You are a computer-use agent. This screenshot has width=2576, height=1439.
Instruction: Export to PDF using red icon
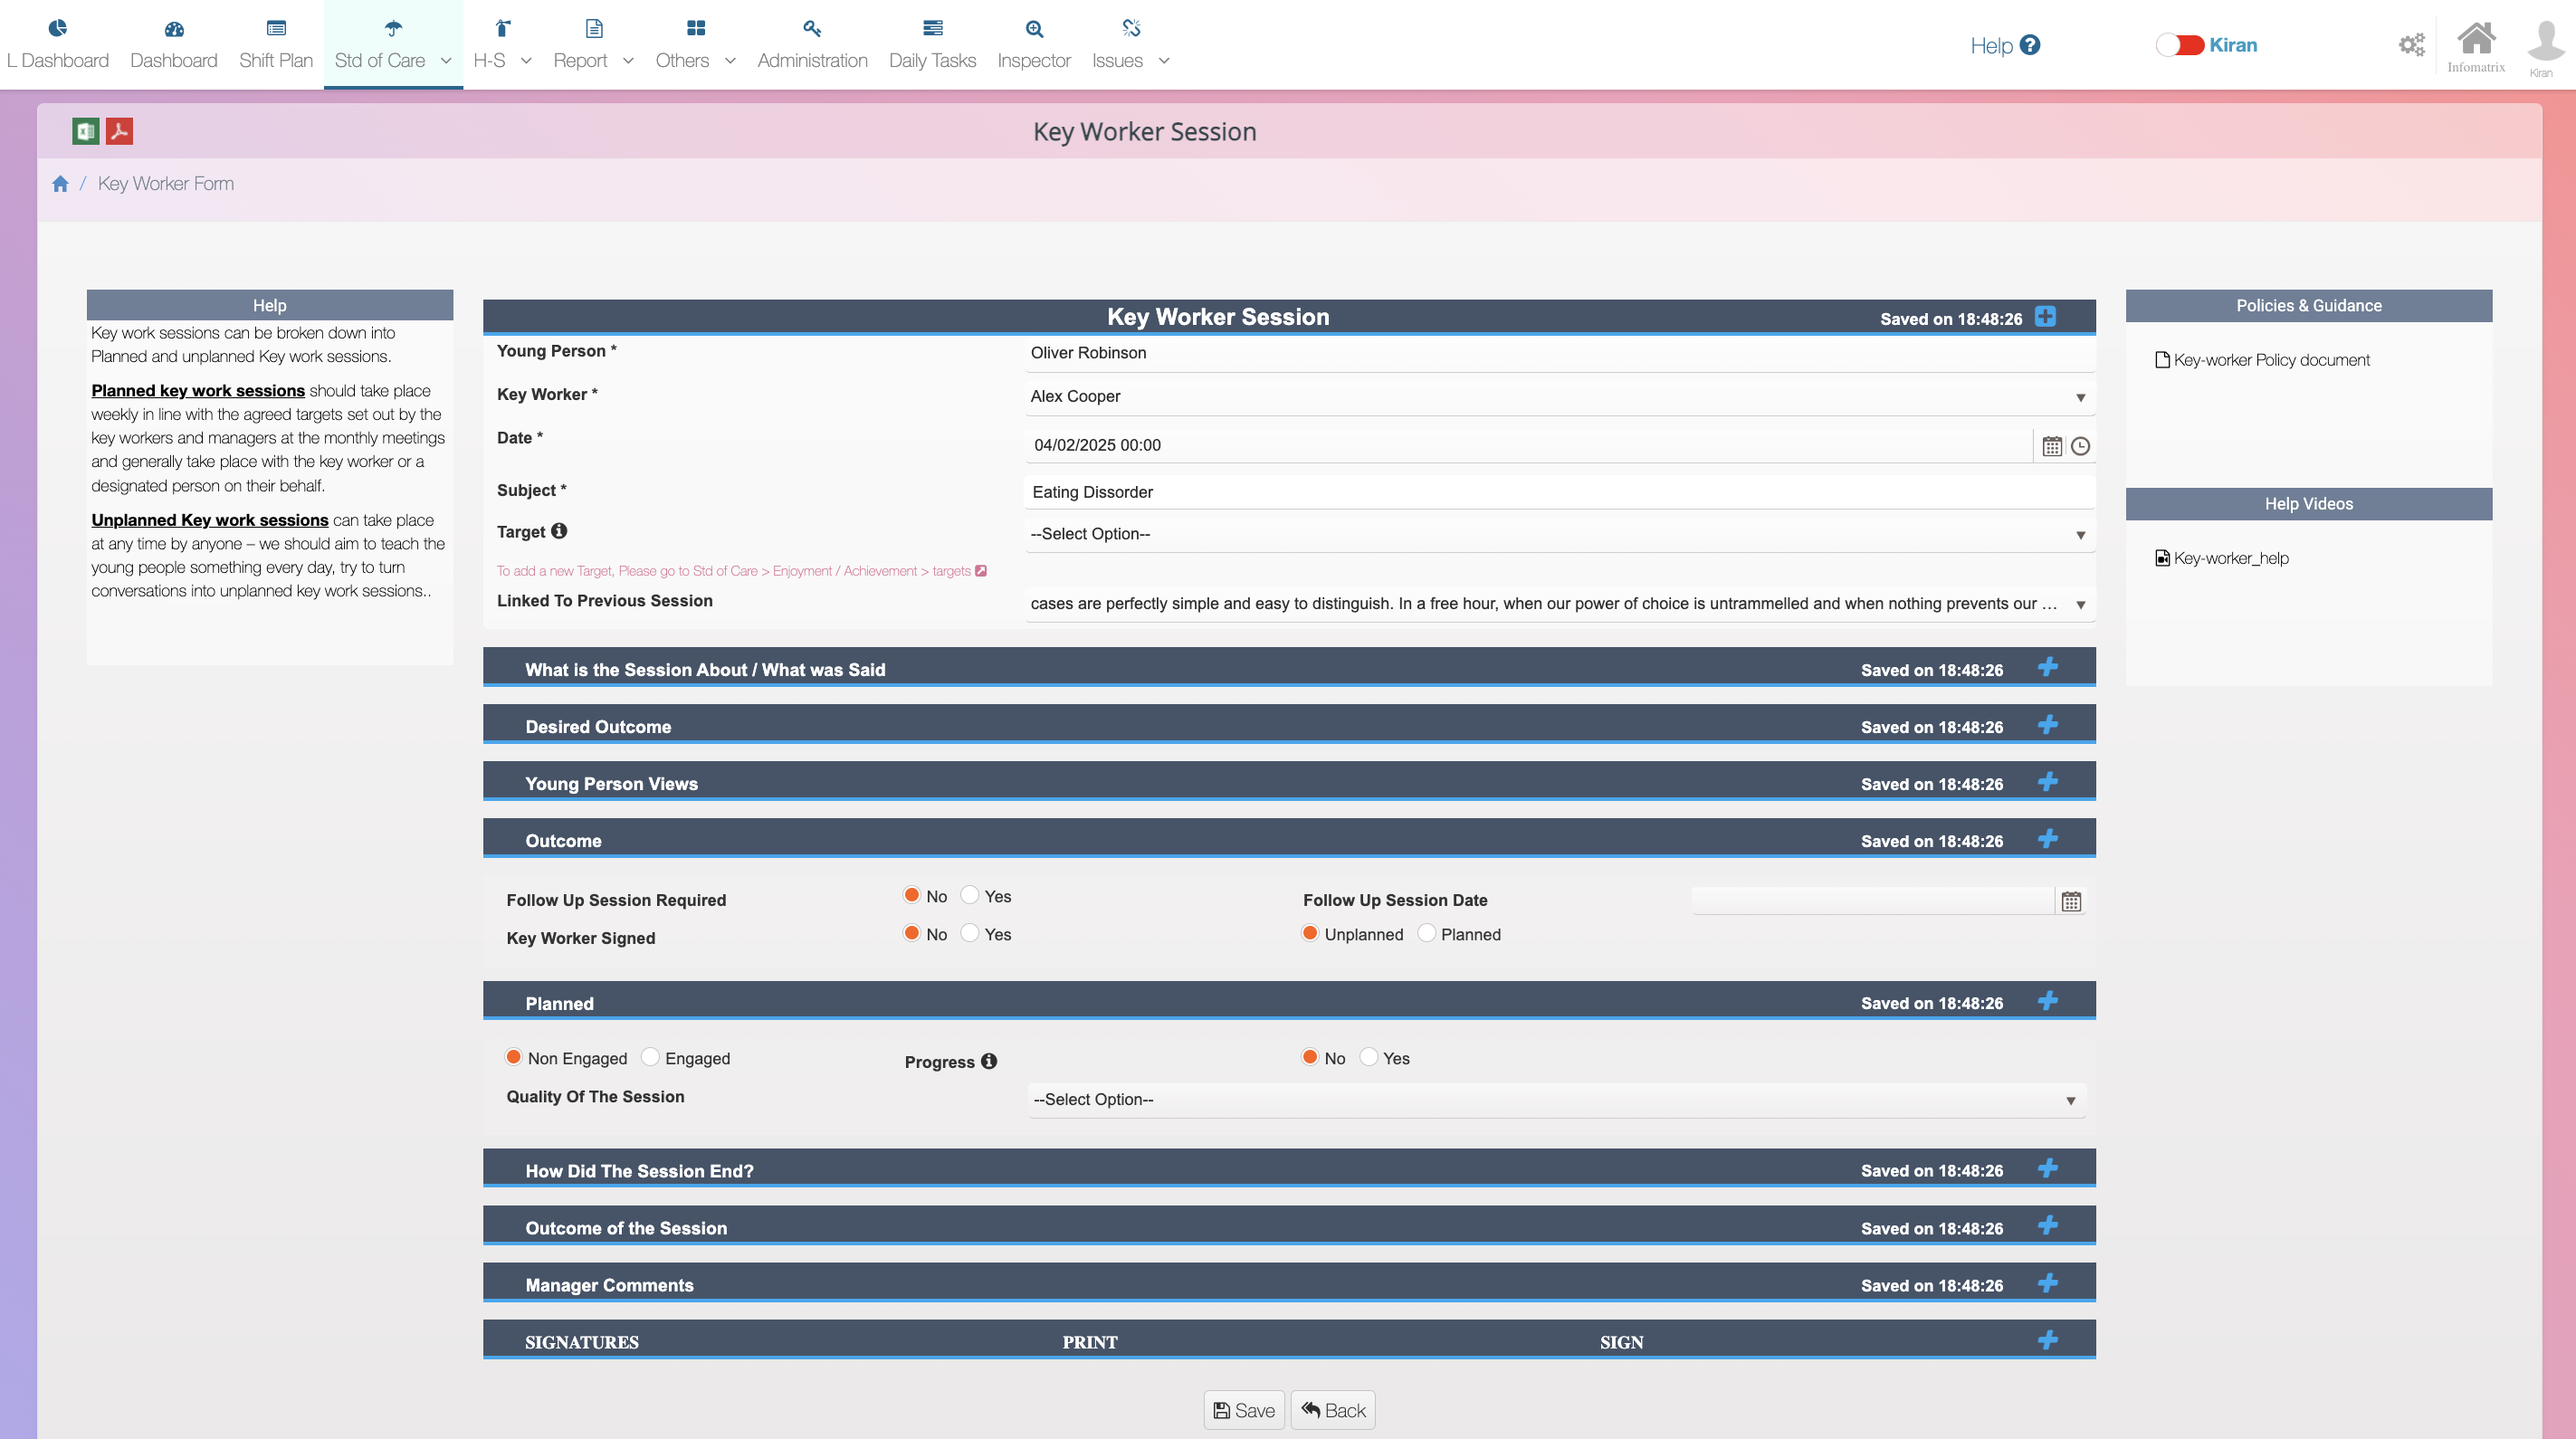pyautogui.click(x=120, y=131)
